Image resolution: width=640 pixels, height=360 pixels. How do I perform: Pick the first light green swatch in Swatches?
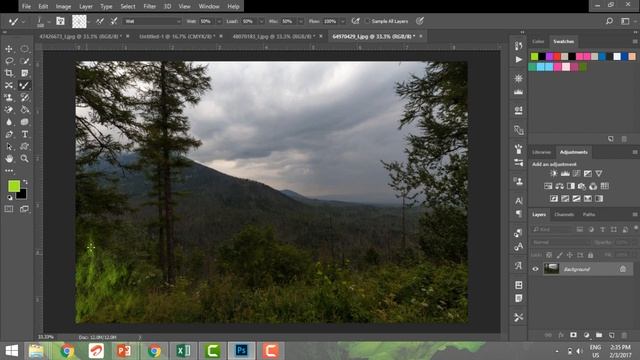click(x=534, y=56)
